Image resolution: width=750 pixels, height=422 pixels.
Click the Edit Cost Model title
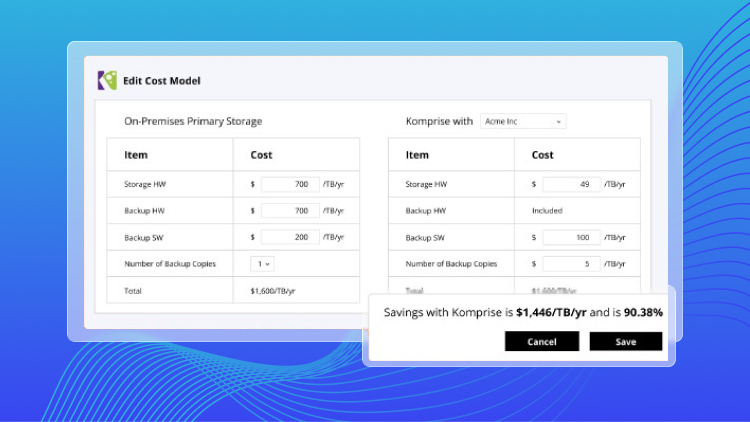point(162,81)
